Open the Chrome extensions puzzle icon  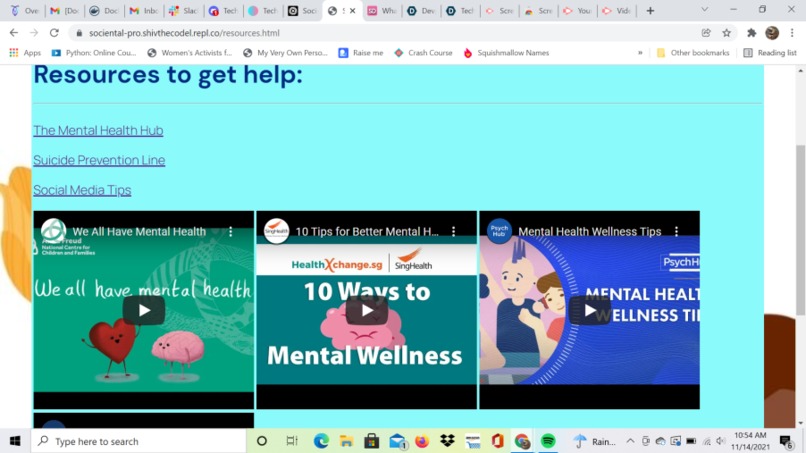point(752,33)
